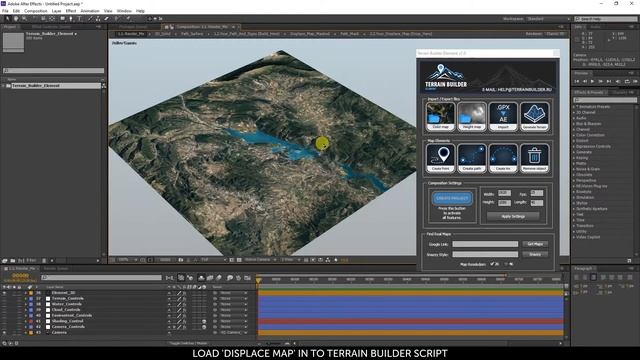
Task: Open Height map import in Terrain Builder
Action: tap(472, 116)
